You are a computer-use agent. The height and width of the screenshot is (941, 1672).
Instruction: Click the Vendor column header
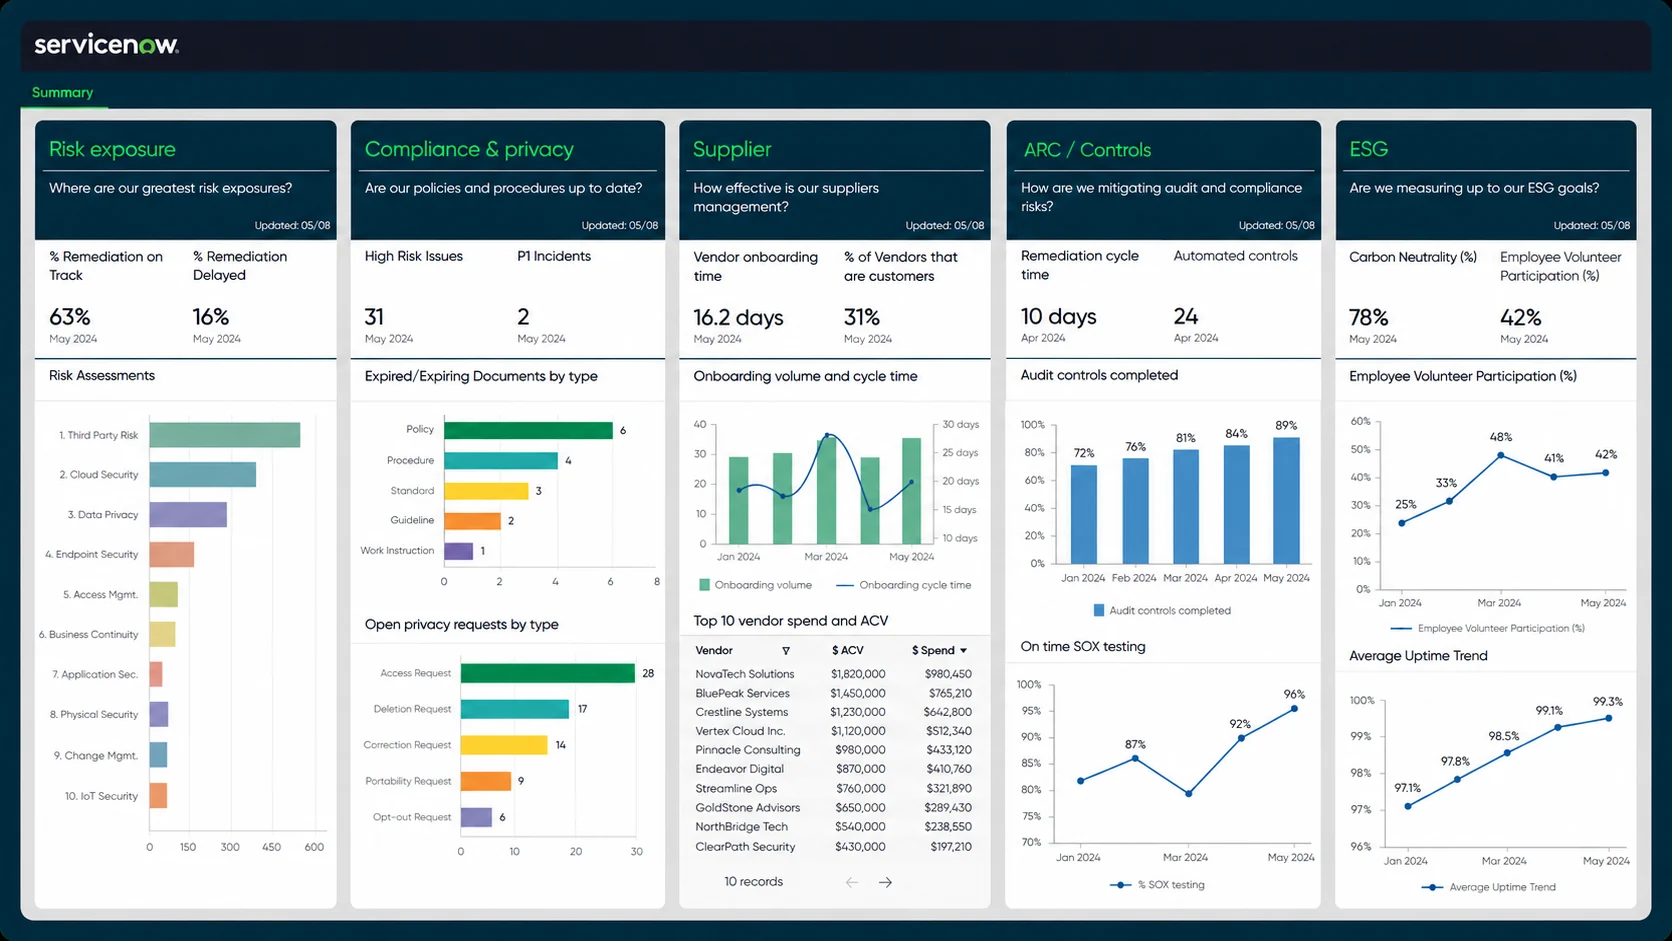[x=714, y=651]
